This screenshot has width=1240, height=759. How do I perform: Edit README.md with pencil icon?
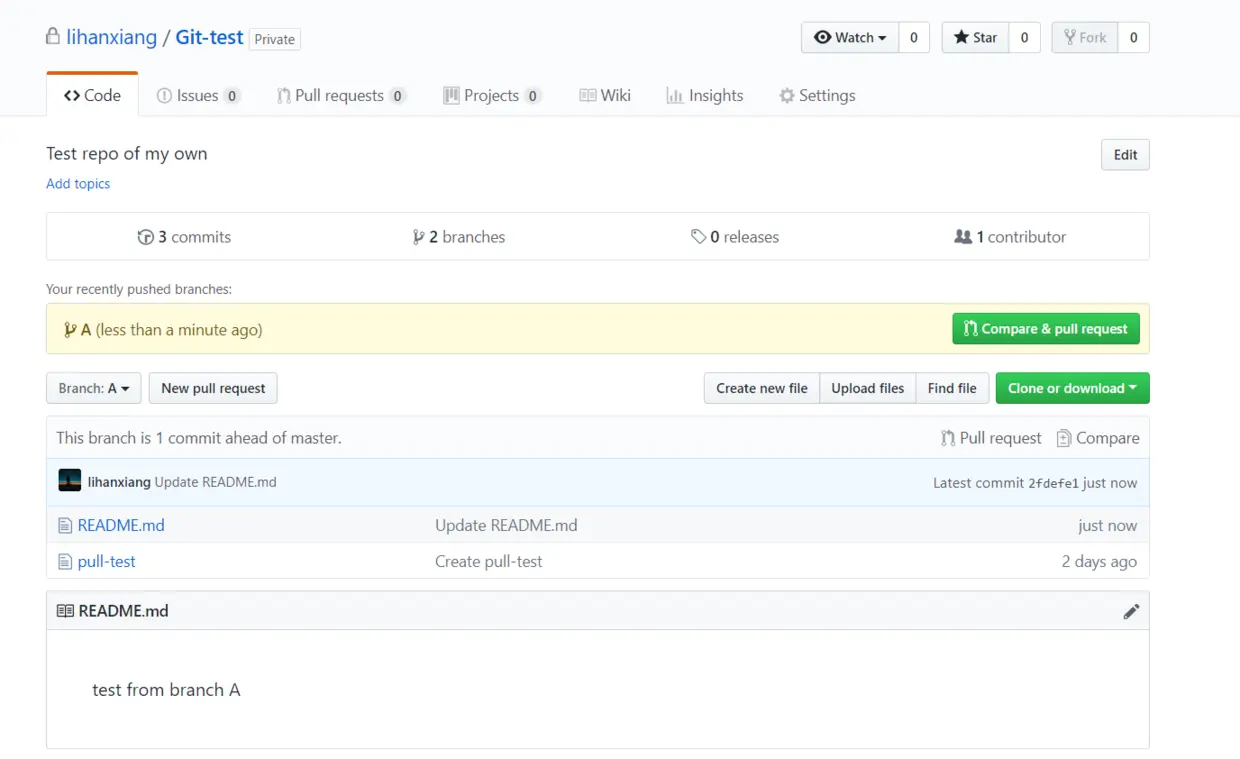tap(1131, 611)
